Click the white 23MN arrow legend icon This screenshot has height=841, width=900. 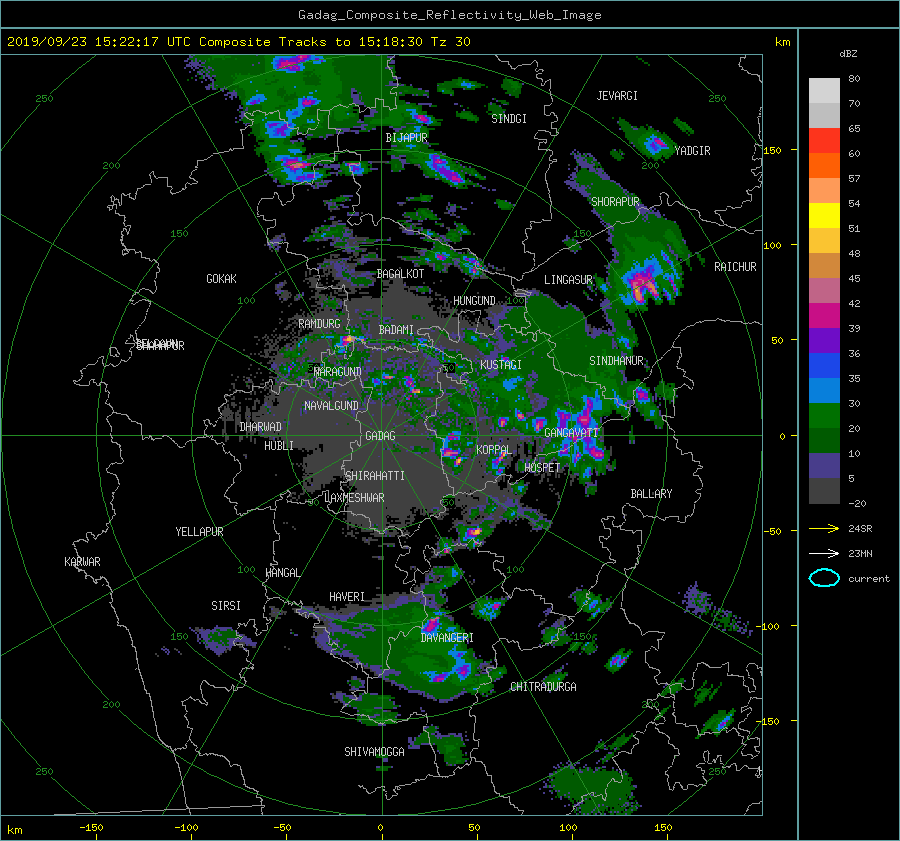[824, 553]
